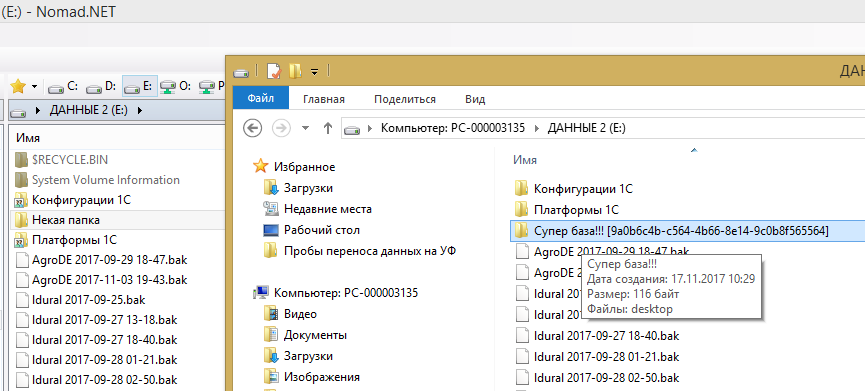Click file icon of Idural 2017-09-28 01-21.bak in Nomad.NET
Screen dimensions: 865x391
(22, 360)
